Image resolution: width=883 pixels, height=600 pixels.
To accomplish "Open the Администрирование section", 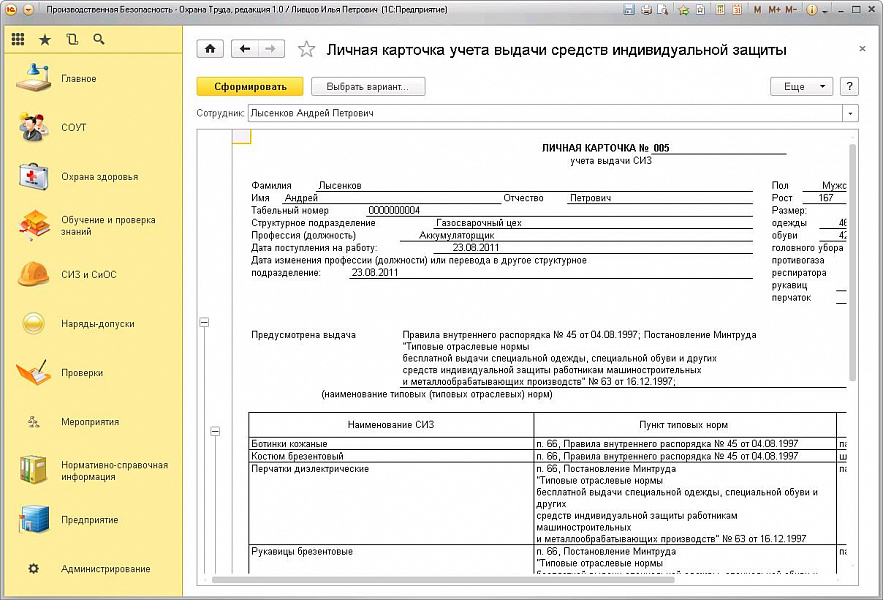I will [106, 569].
